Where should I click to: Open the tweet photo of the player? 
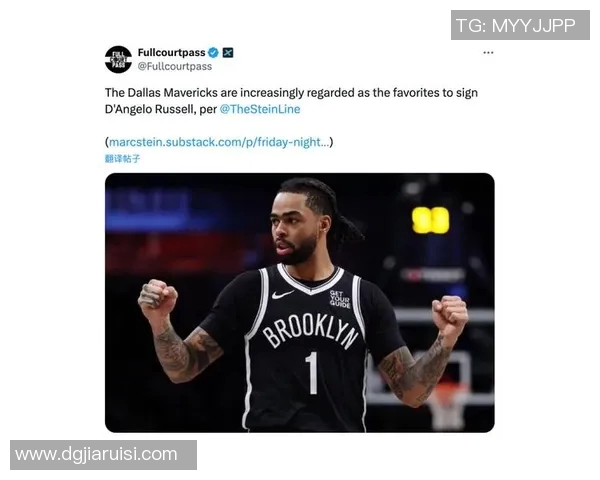(x=300, y=303)
